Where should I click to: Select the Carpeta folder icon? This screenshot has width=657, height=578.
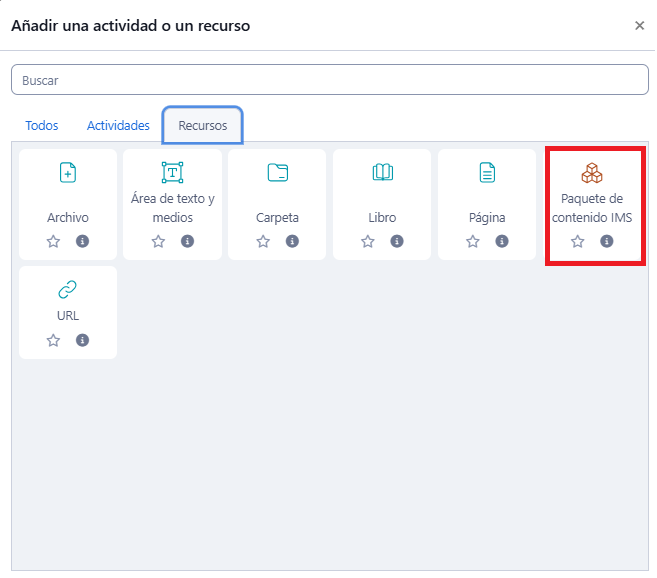coord(277,173)
